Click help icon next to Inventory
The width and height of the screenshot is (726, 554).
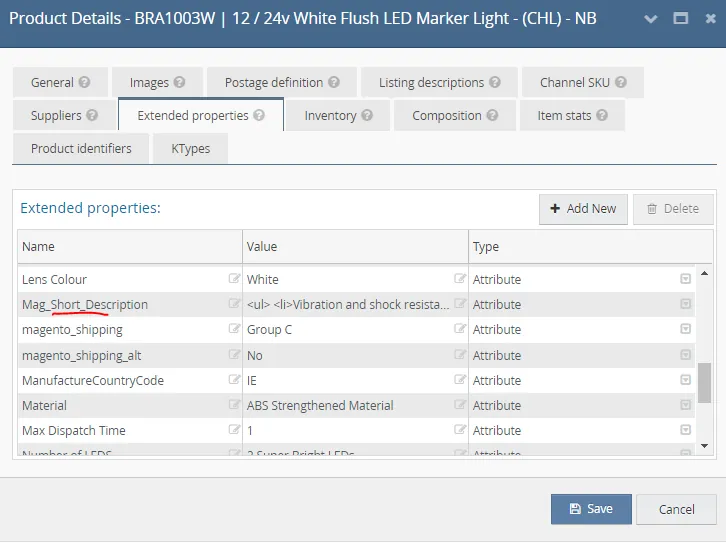point(367,115)
